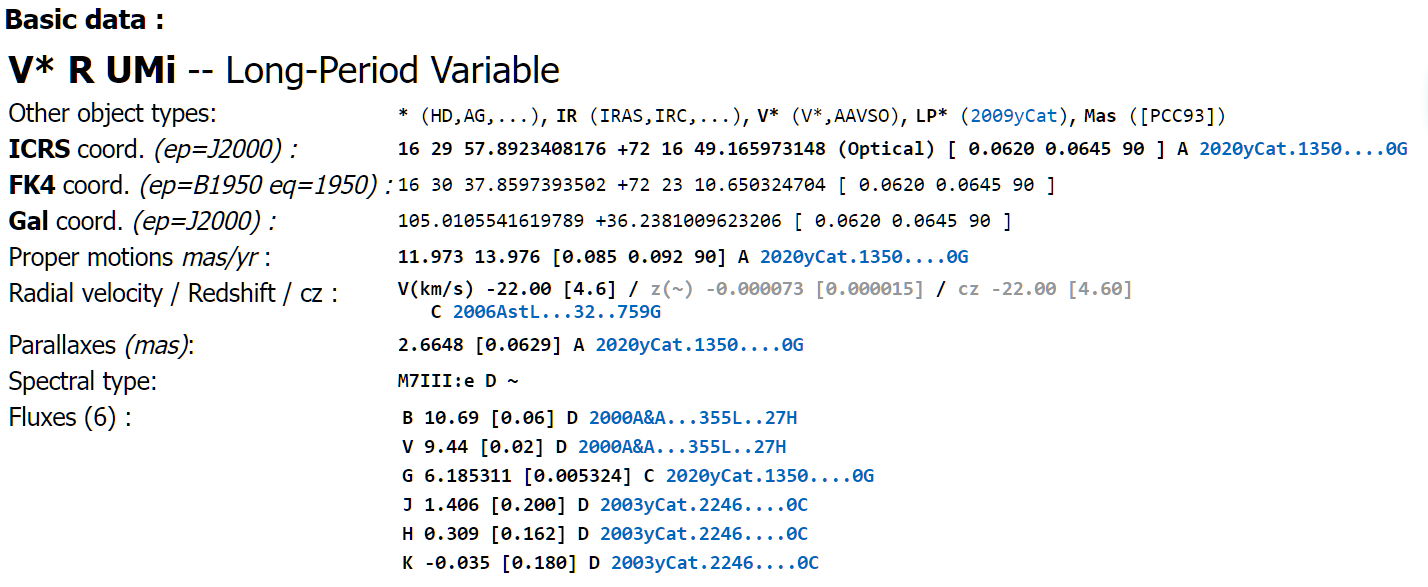Click the V* R UMi object title
Viewport: 1428px width, 587px height.
point(92,70)
